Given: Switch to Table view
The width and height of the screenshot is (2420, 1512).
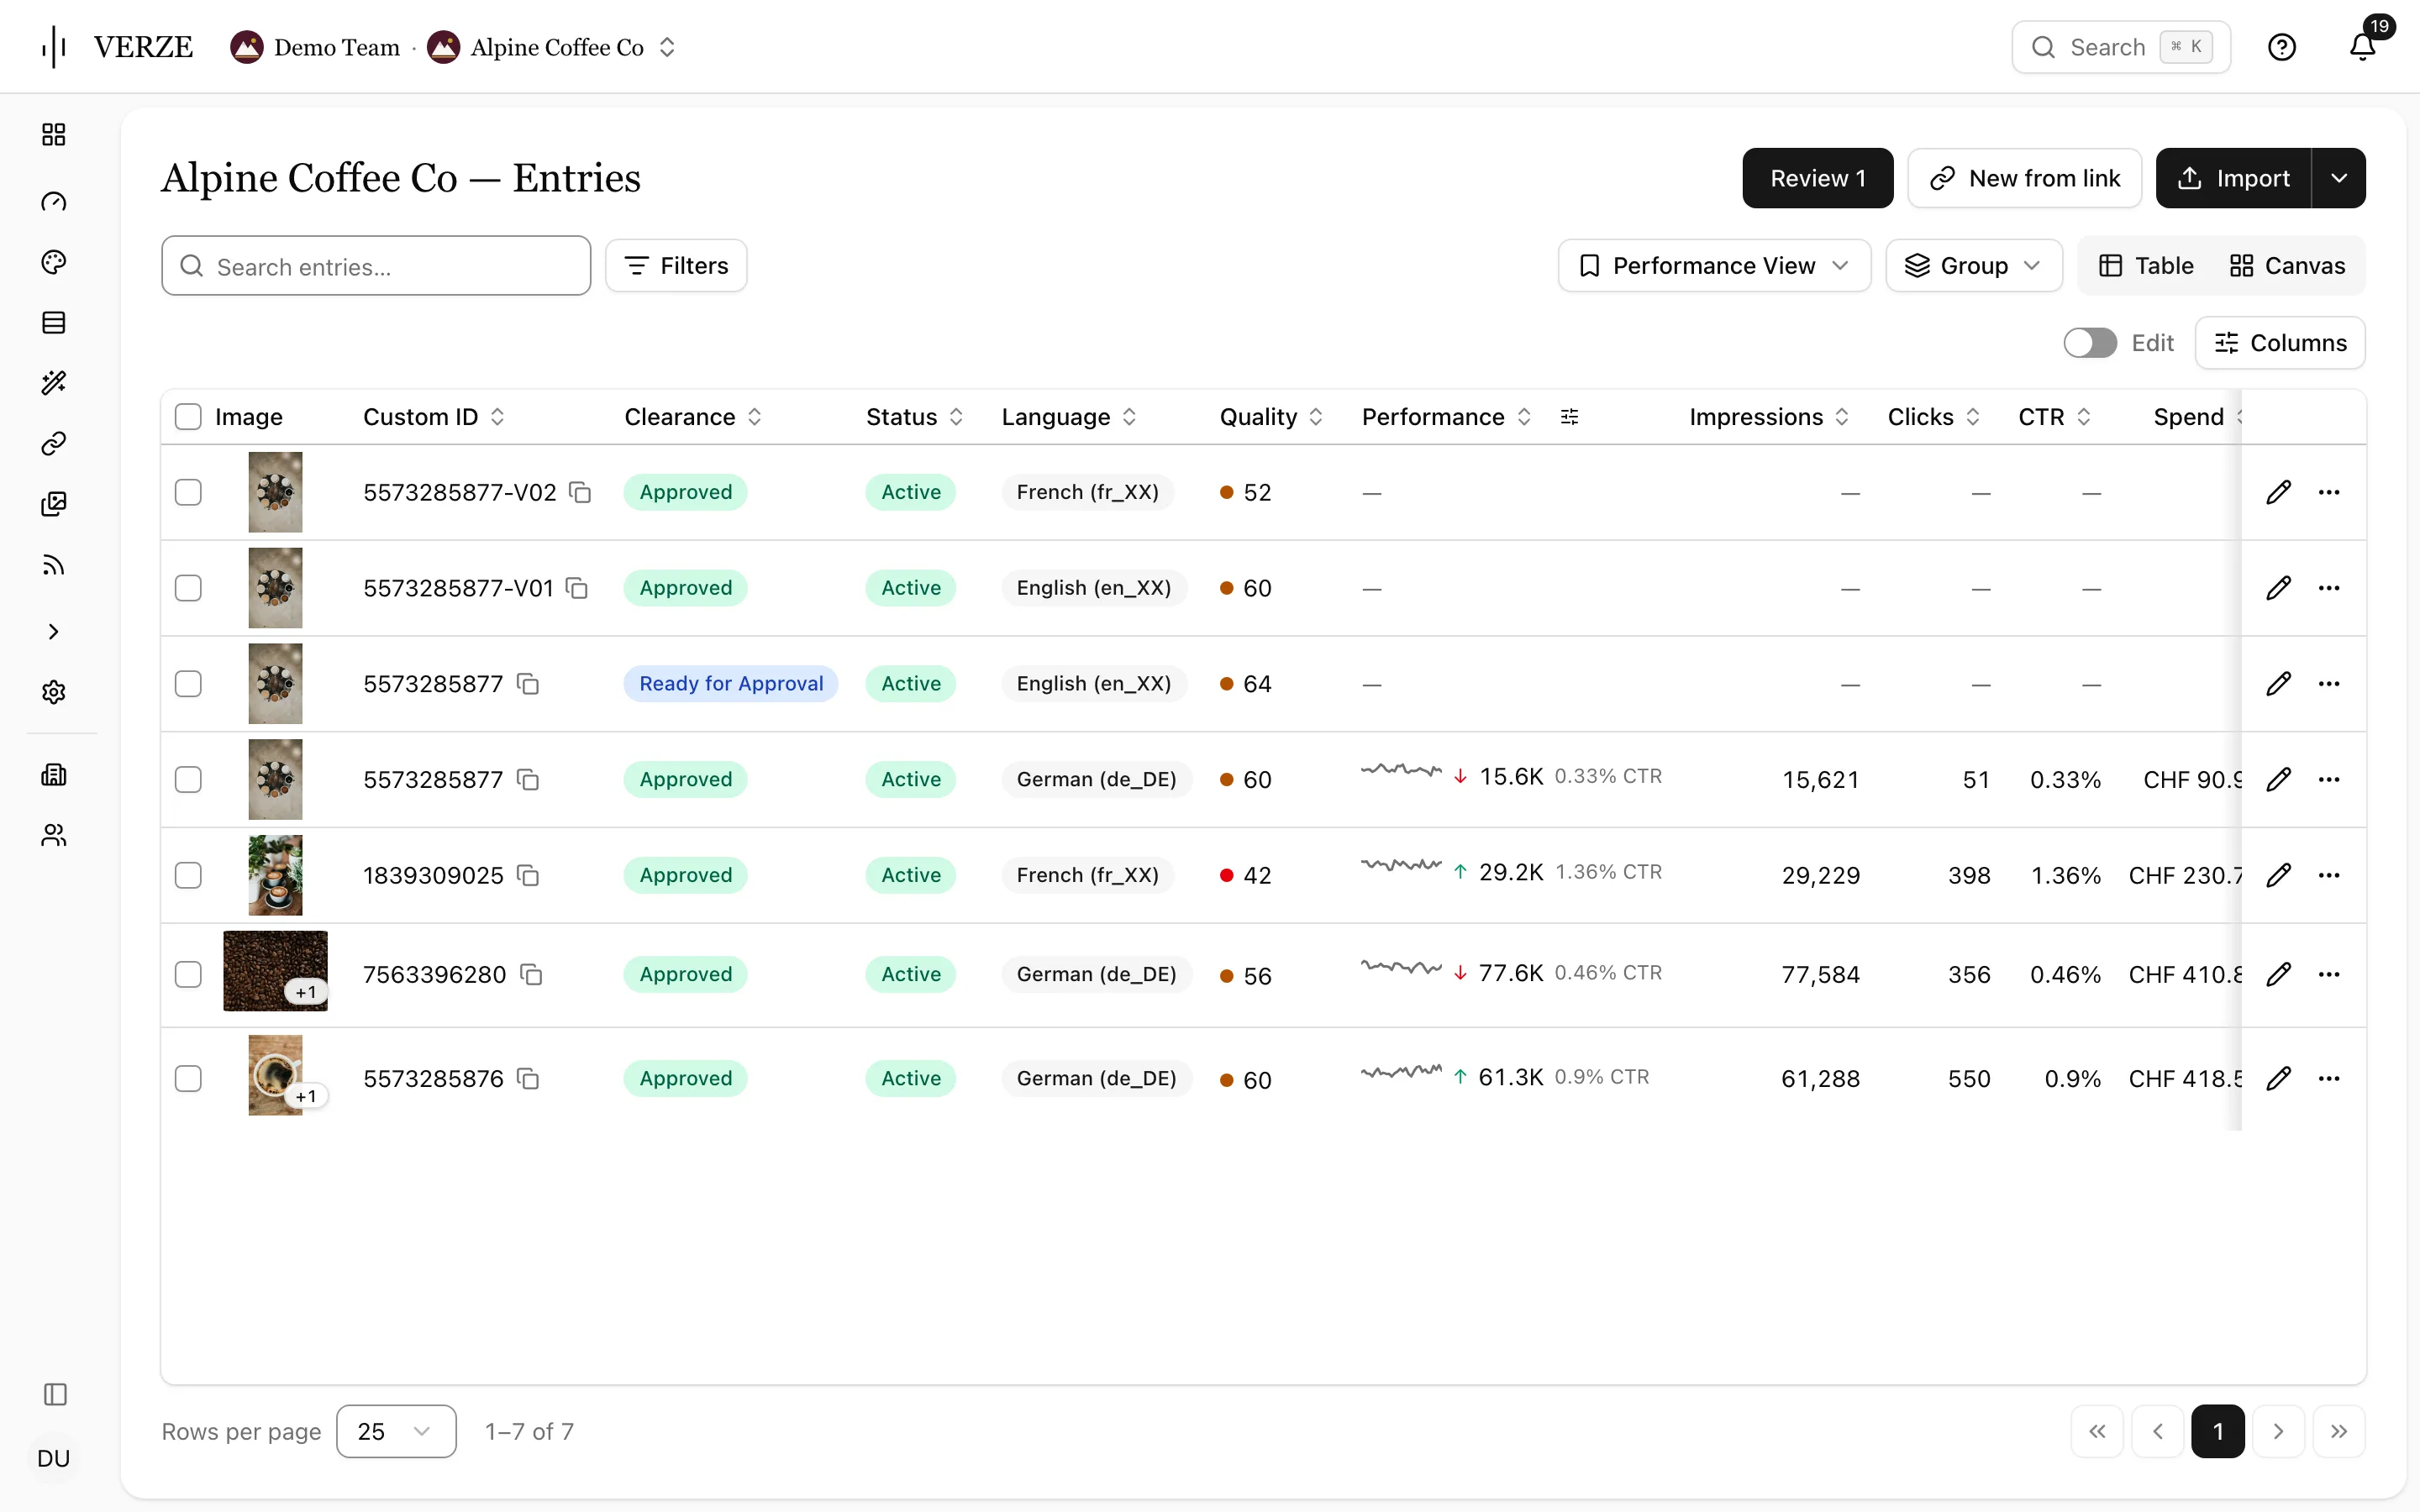Looking at the screenshot, I should click(x=2146, y=265).
